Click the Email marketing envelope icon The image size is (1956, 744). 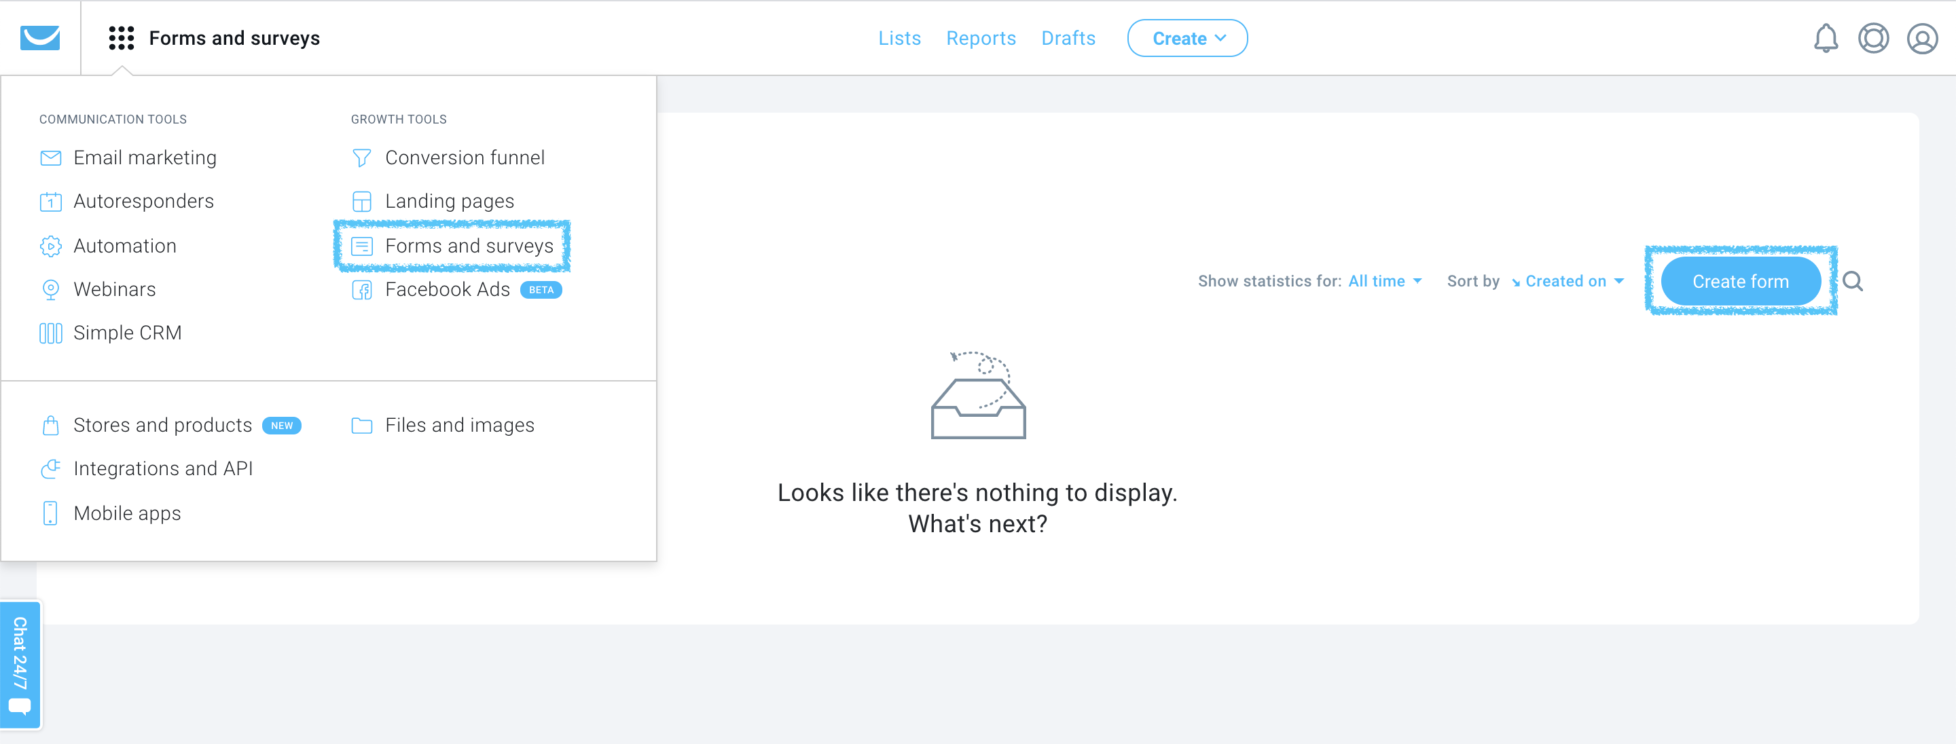point(51,158)
